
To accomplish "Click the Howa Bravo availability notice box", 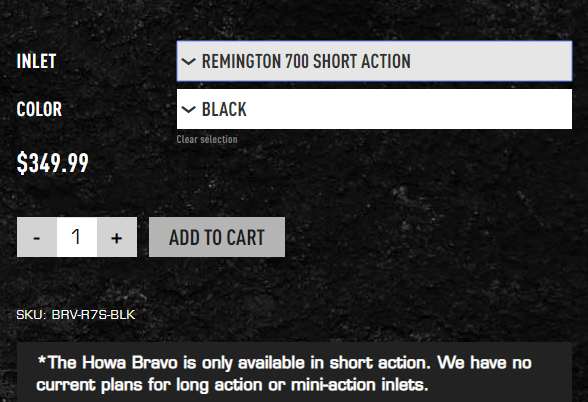I will click(x=294, y=372).
